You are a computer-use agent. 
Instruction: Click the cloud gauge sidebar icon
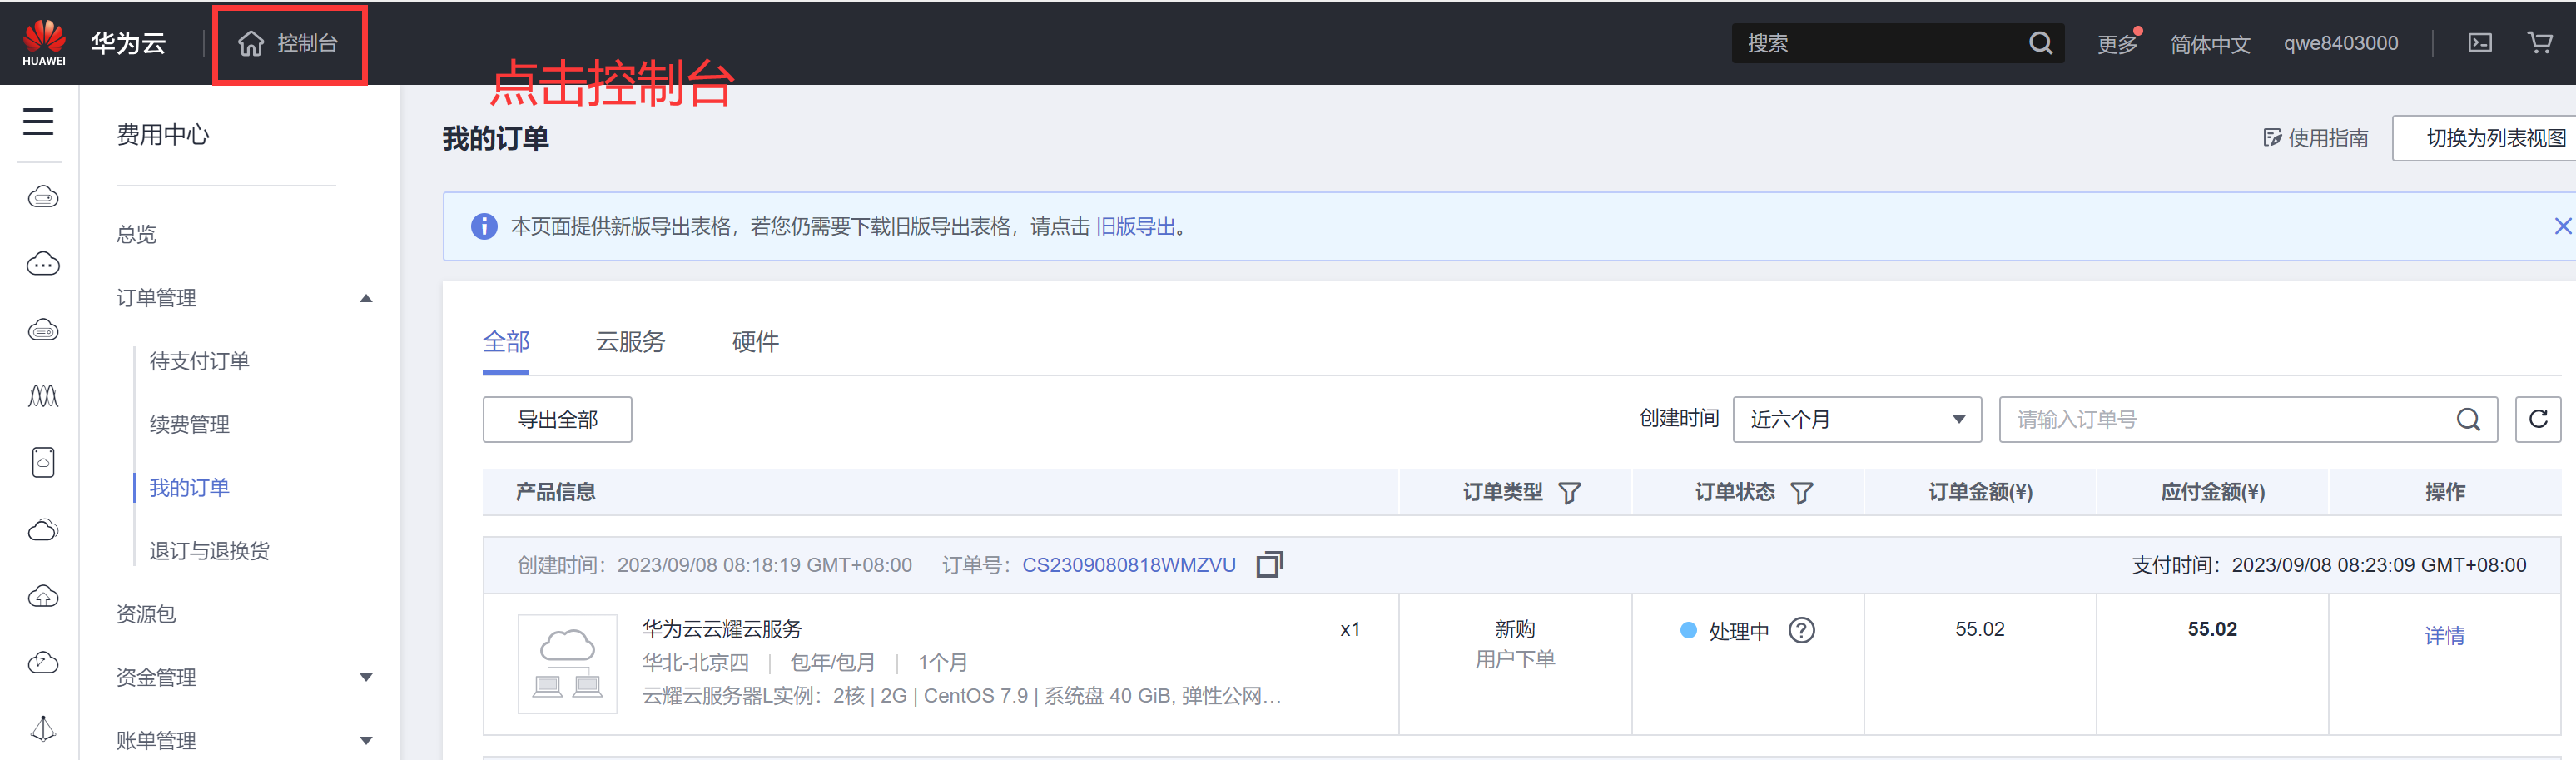click(x=42, y=662)
